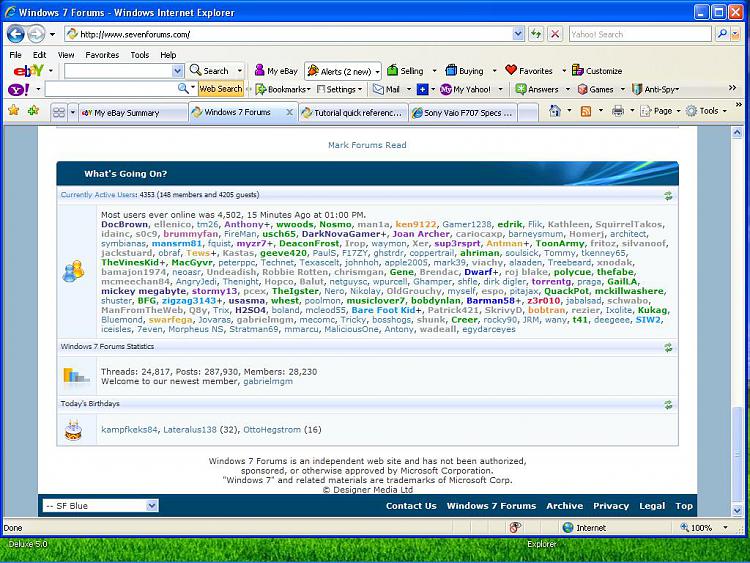The height and width of the screenshot is (563, 750).
Task: Click the vertical scrollbar up arrow
Action: [x=737, y=132]
